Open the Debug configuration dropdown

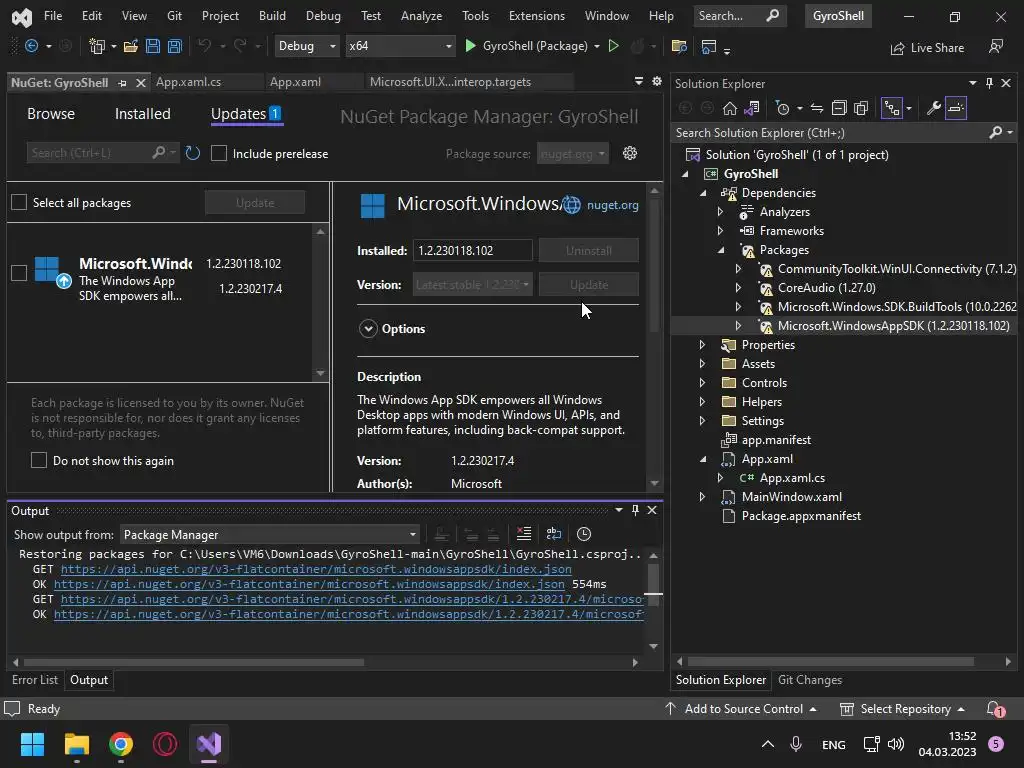[x=307, y=46]
